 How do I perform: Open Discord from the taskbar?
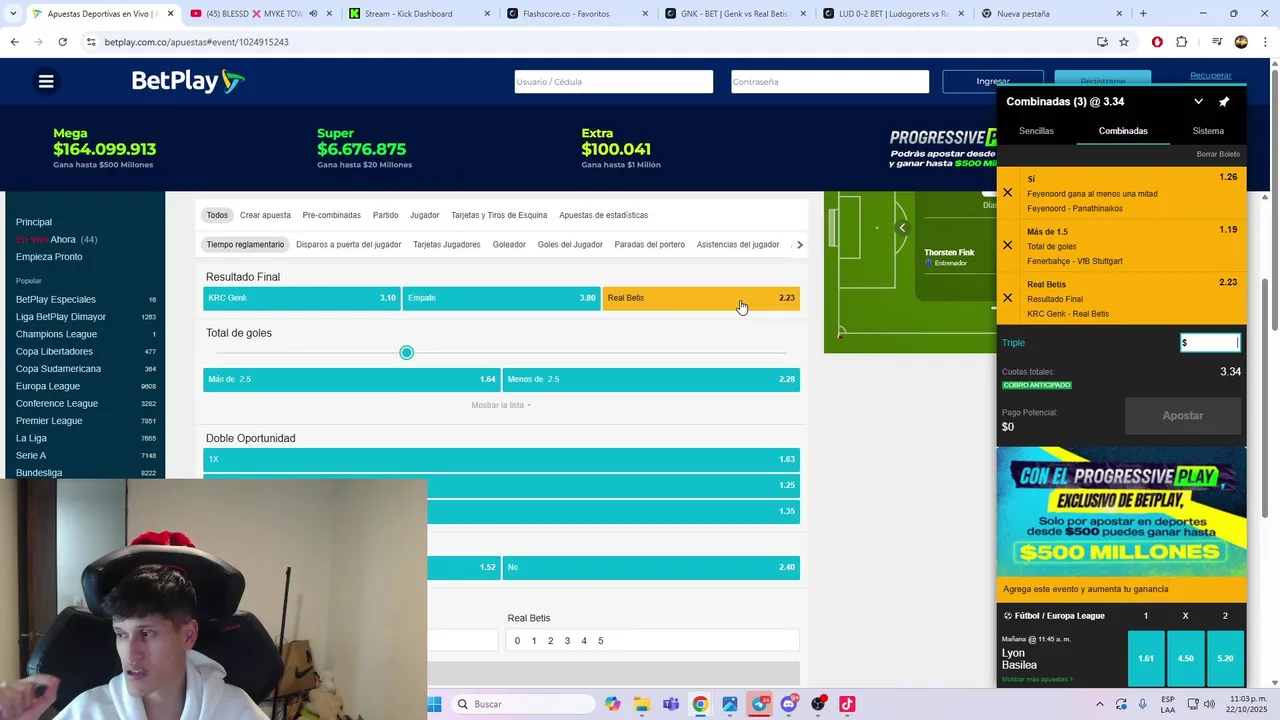(789, 704)
